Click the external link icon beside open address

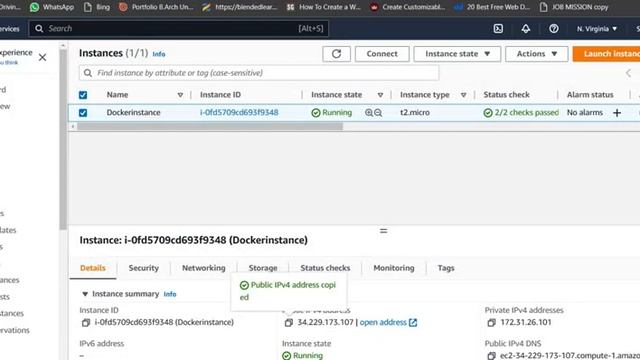pyautogui.click(x=413, y=322)
